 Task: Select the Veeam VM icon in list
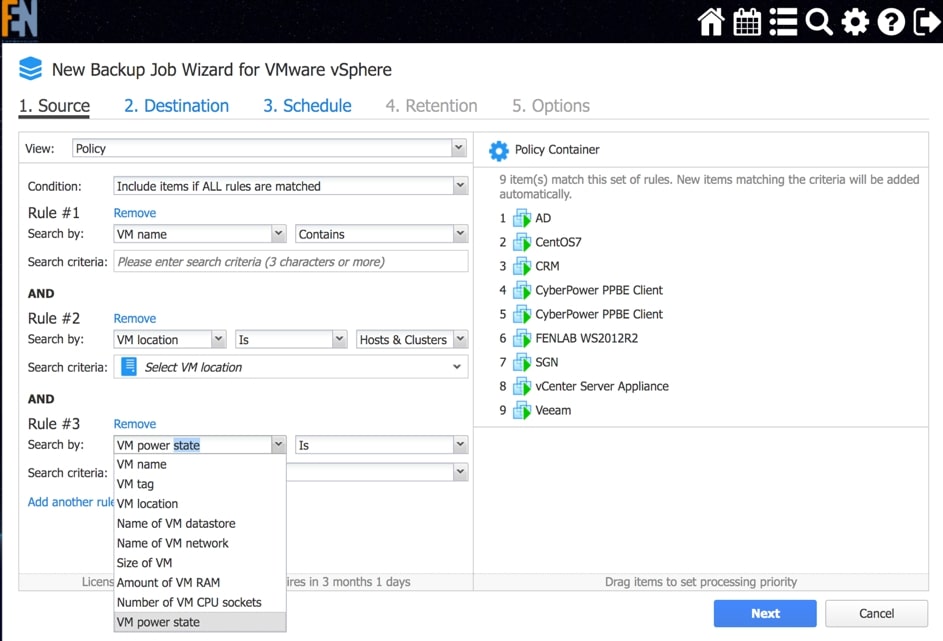coord(521,410)
